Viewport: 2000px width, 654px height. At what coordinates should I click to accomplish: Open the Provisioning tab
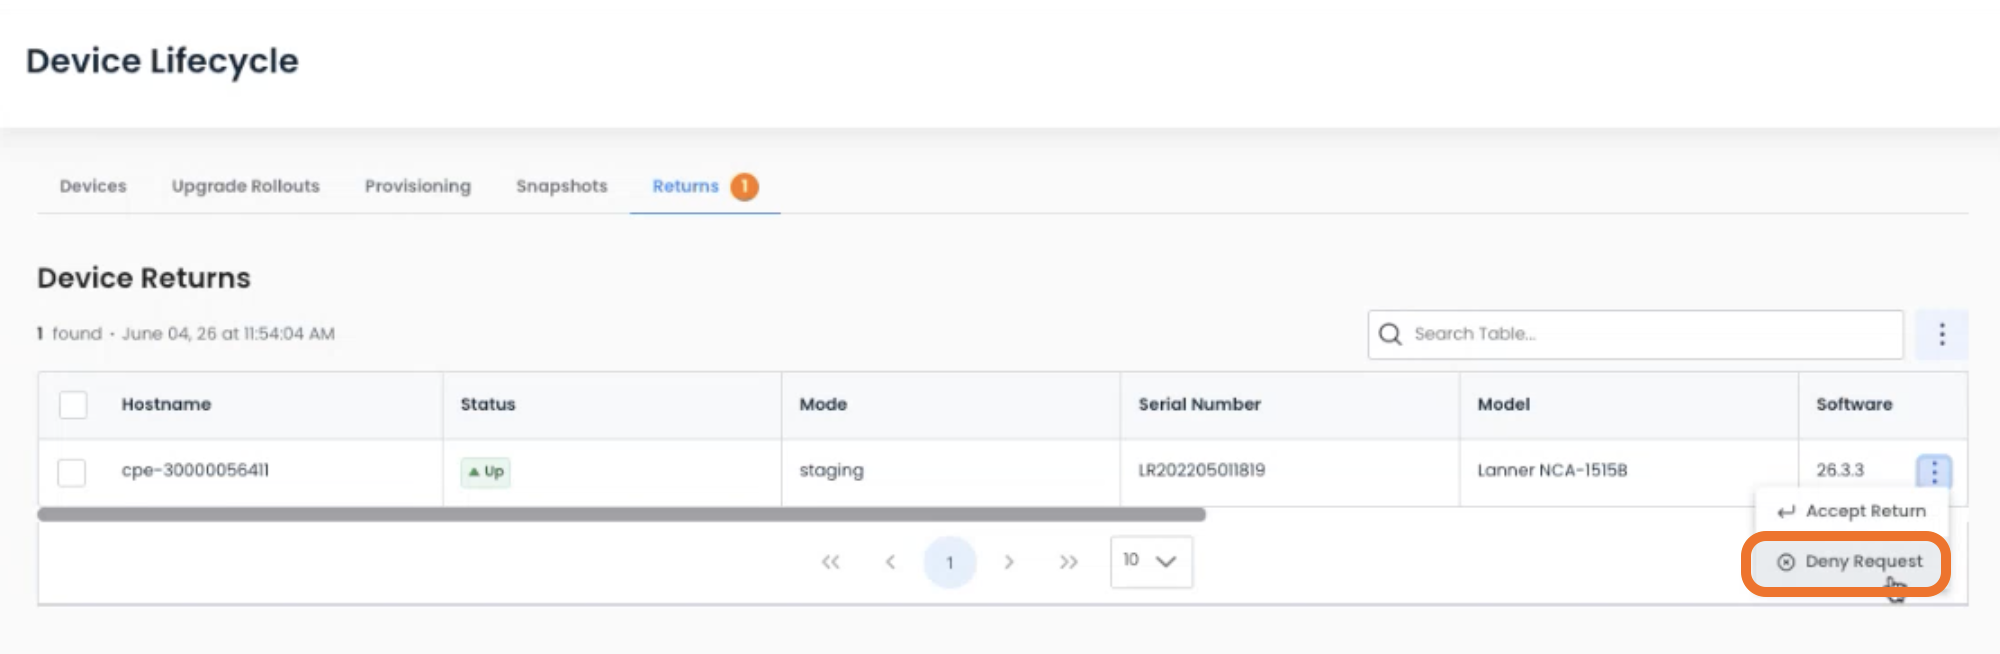pos(418,186)
